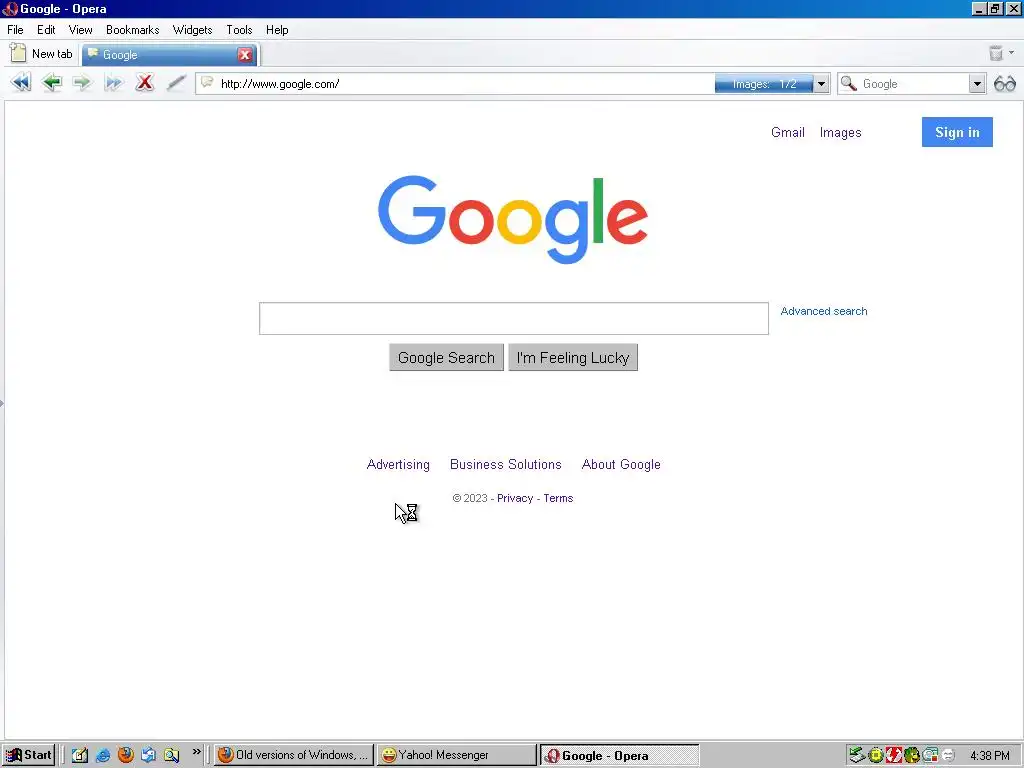Open the View menu
Screen dimensions: 1024x768
80,30
